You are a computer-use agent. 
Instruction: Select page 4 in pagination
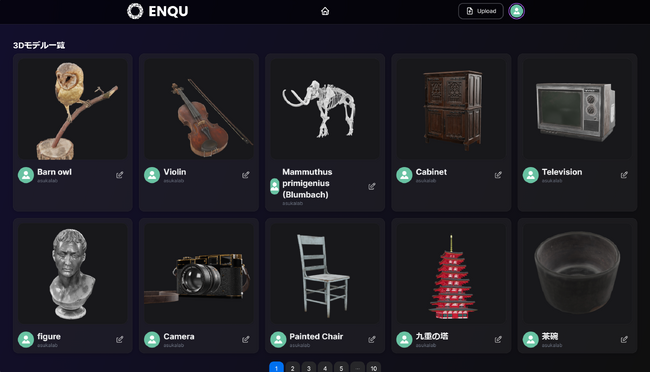[325, 368]
